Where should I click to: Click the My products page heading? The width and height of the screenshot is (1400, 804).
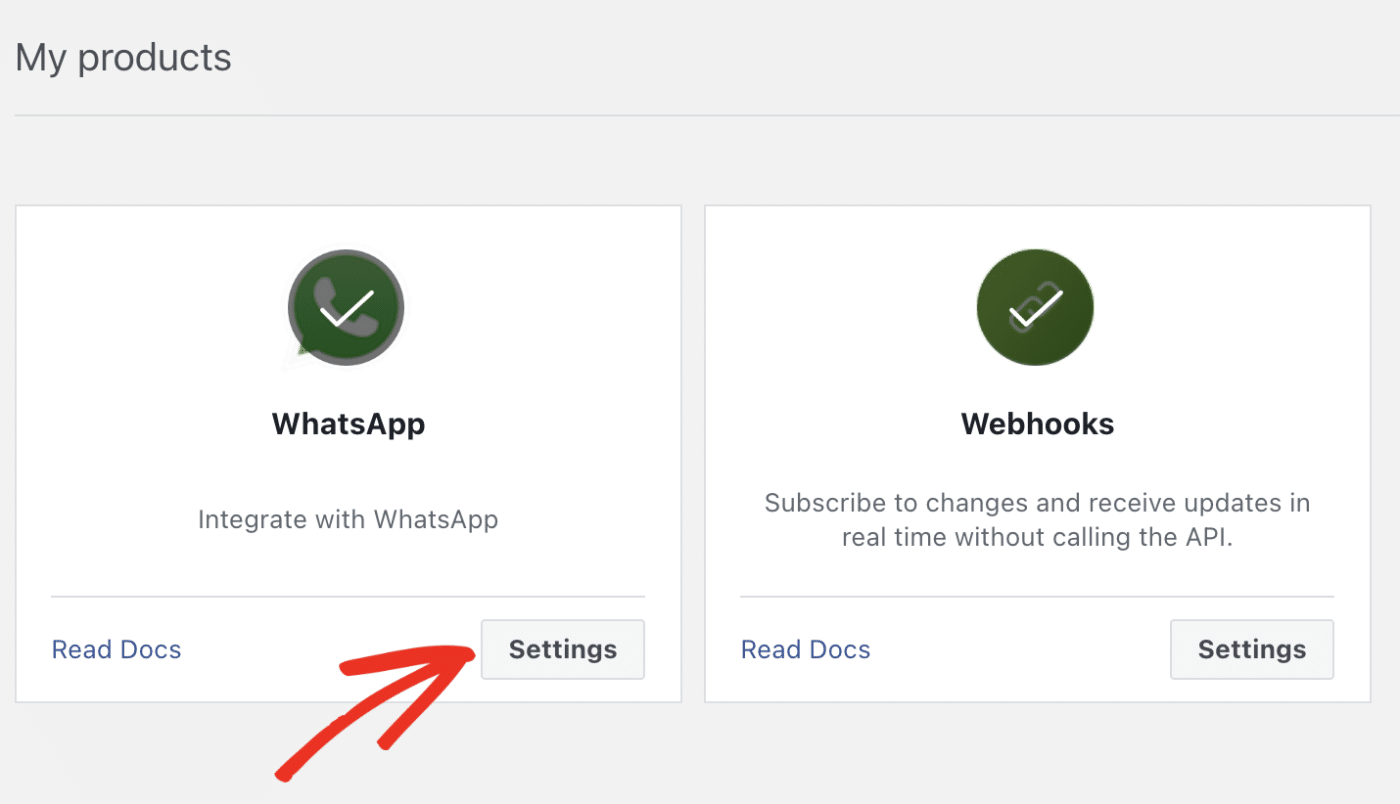click(x=123, y=57)
